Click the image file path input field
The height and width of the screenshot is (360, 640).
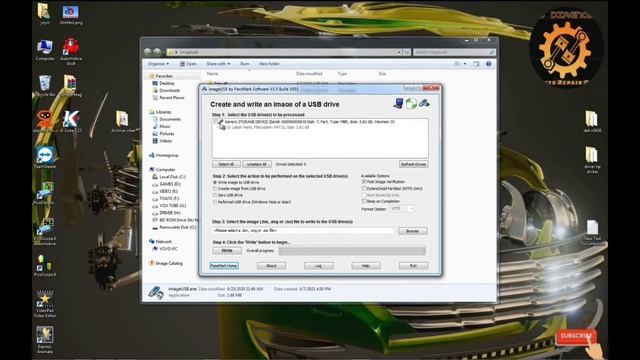coord(303,231)
